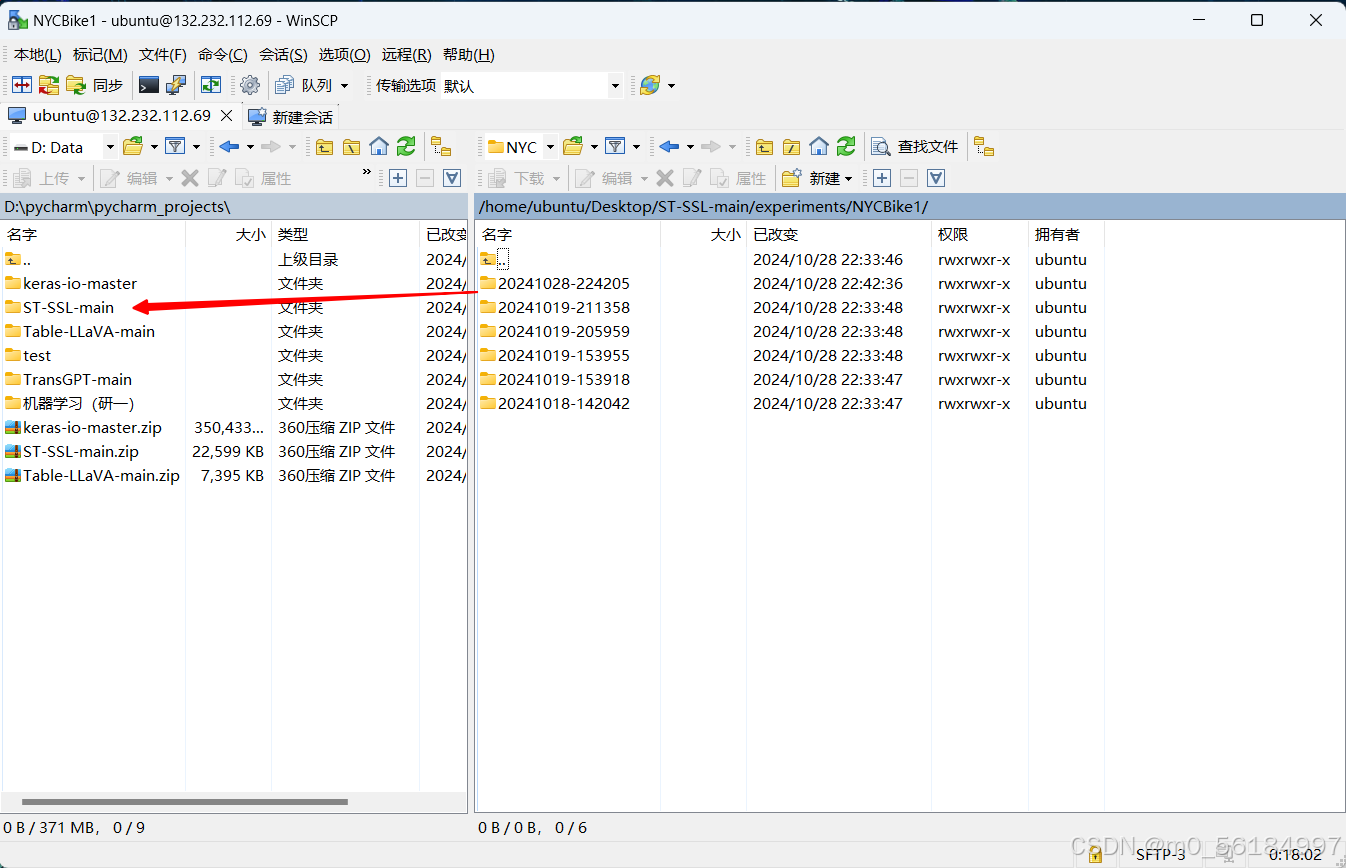
Task: Click the plus select-files icon in local panel
Action: click(398, 178)
